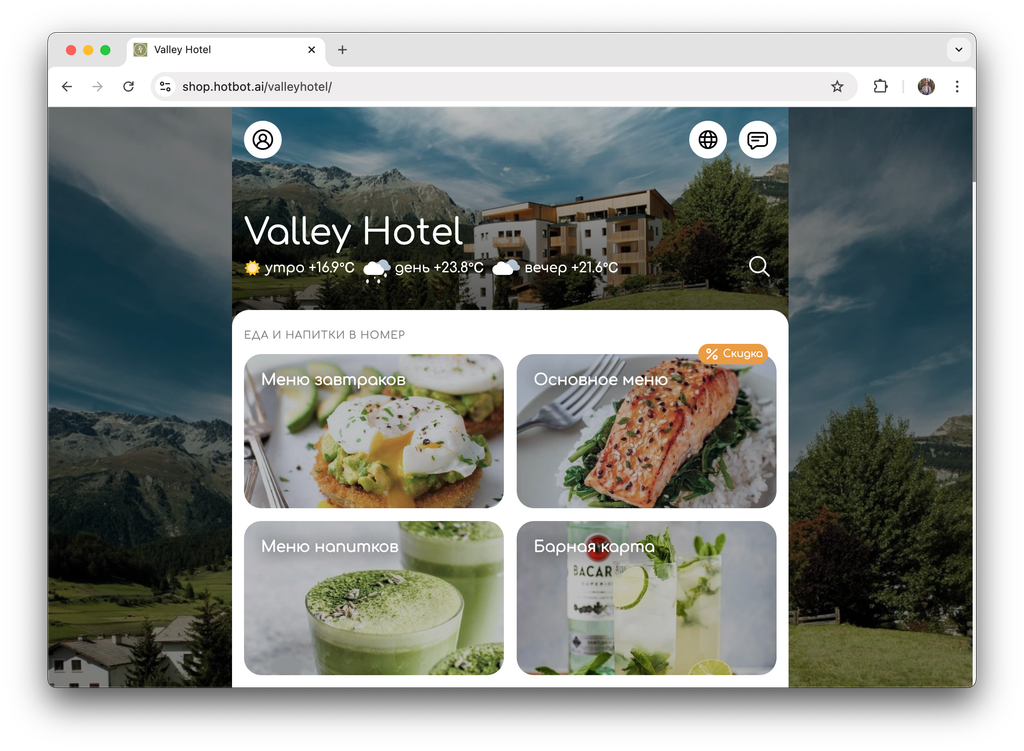Viewport: 1024px width, 751px height.
Task: Click the address bar URL field
Action: [x=496, y=86]
